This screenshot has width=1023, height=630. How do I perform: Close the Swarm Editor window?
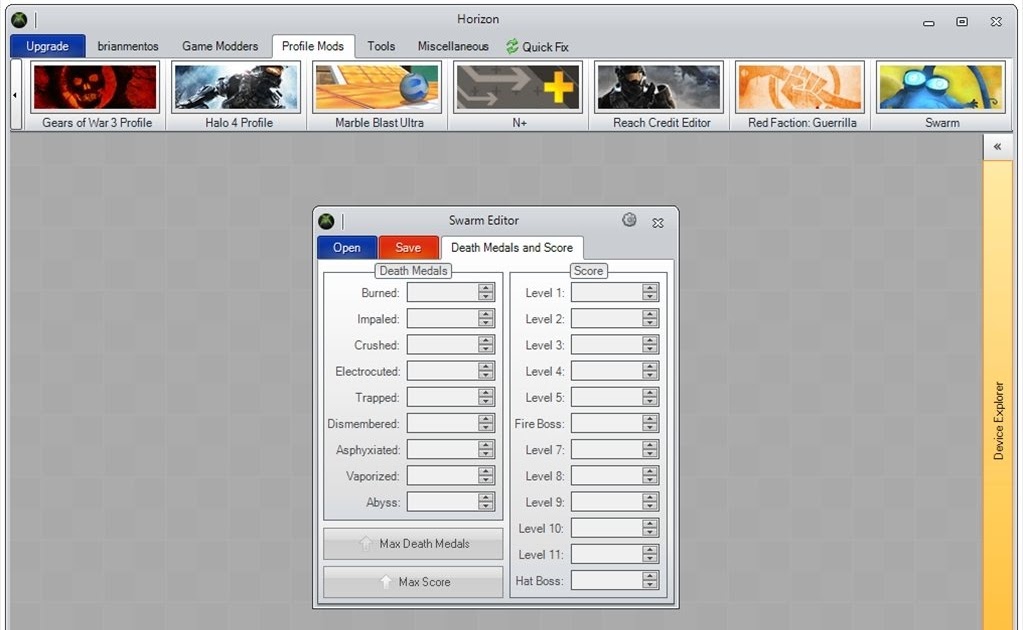coord(658,223)
